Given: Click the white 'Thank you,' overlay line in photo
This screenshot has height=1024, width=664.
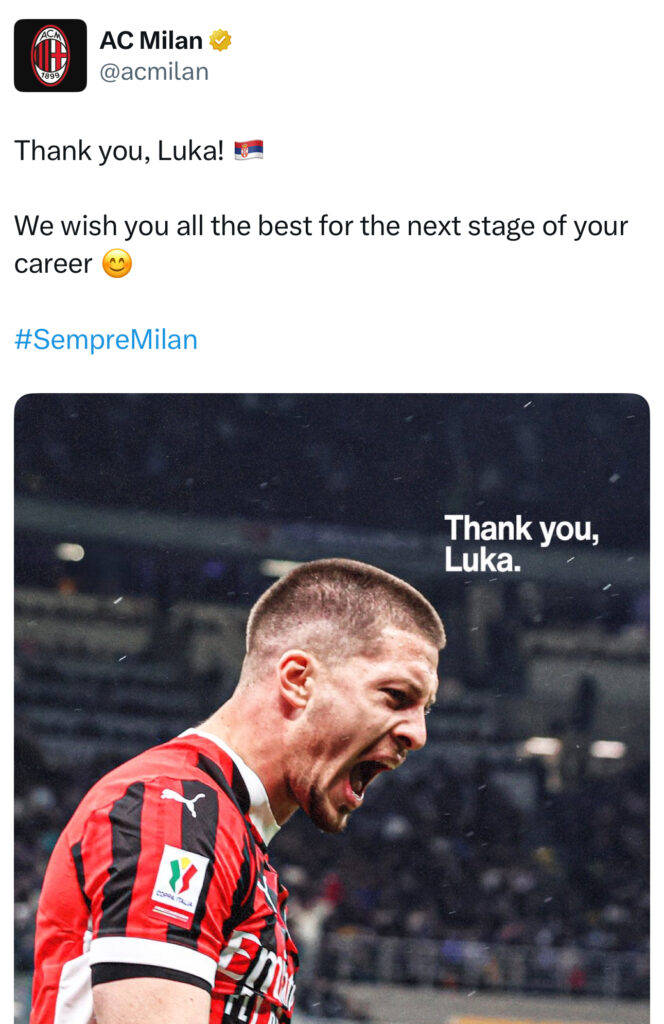Looking at the screenshot, I should tap(522, 529).
